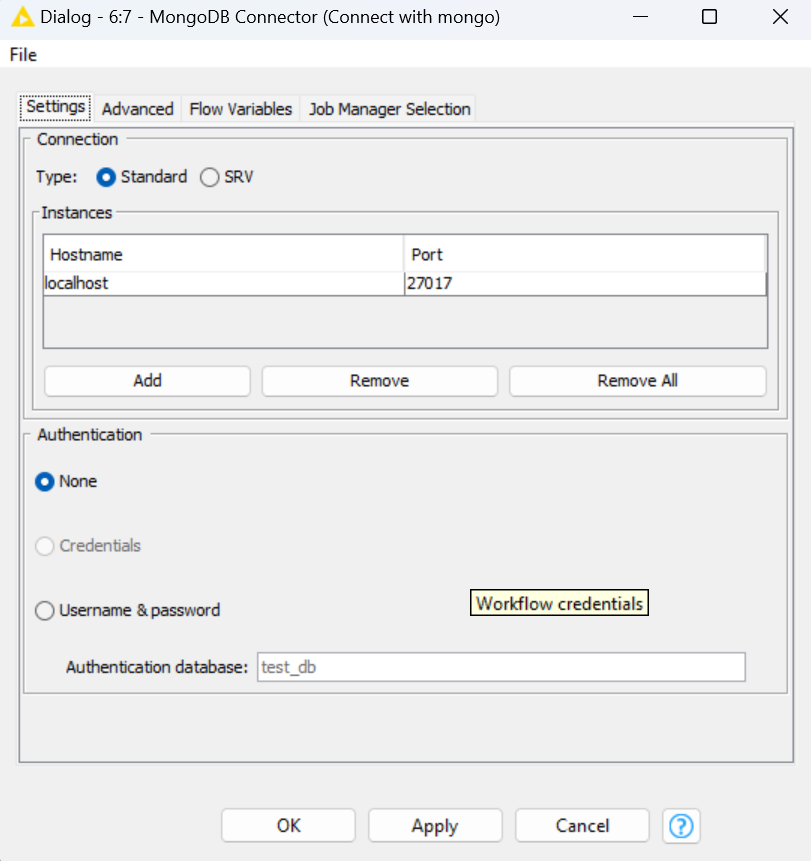This screenshot has width=811, height=861.
Task: Open the Flow Variables tab
Action: [x=240, y=109]
